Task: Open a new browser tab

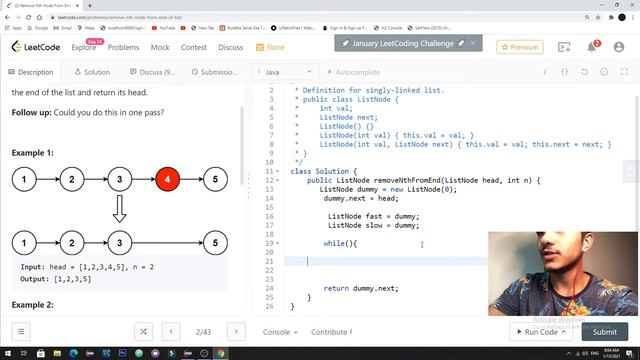Action: [x=90, y=5]
